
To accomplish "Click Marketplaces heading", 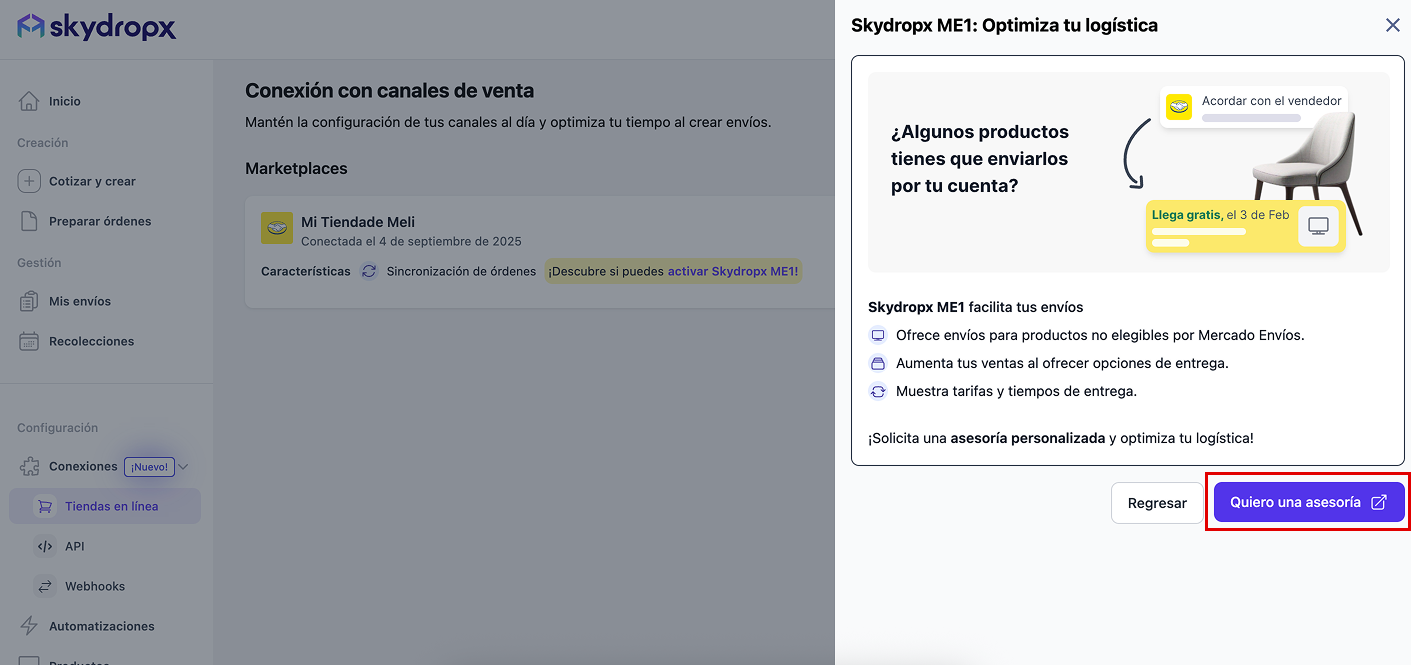I will pyautogui.click(x=296, y=168).
